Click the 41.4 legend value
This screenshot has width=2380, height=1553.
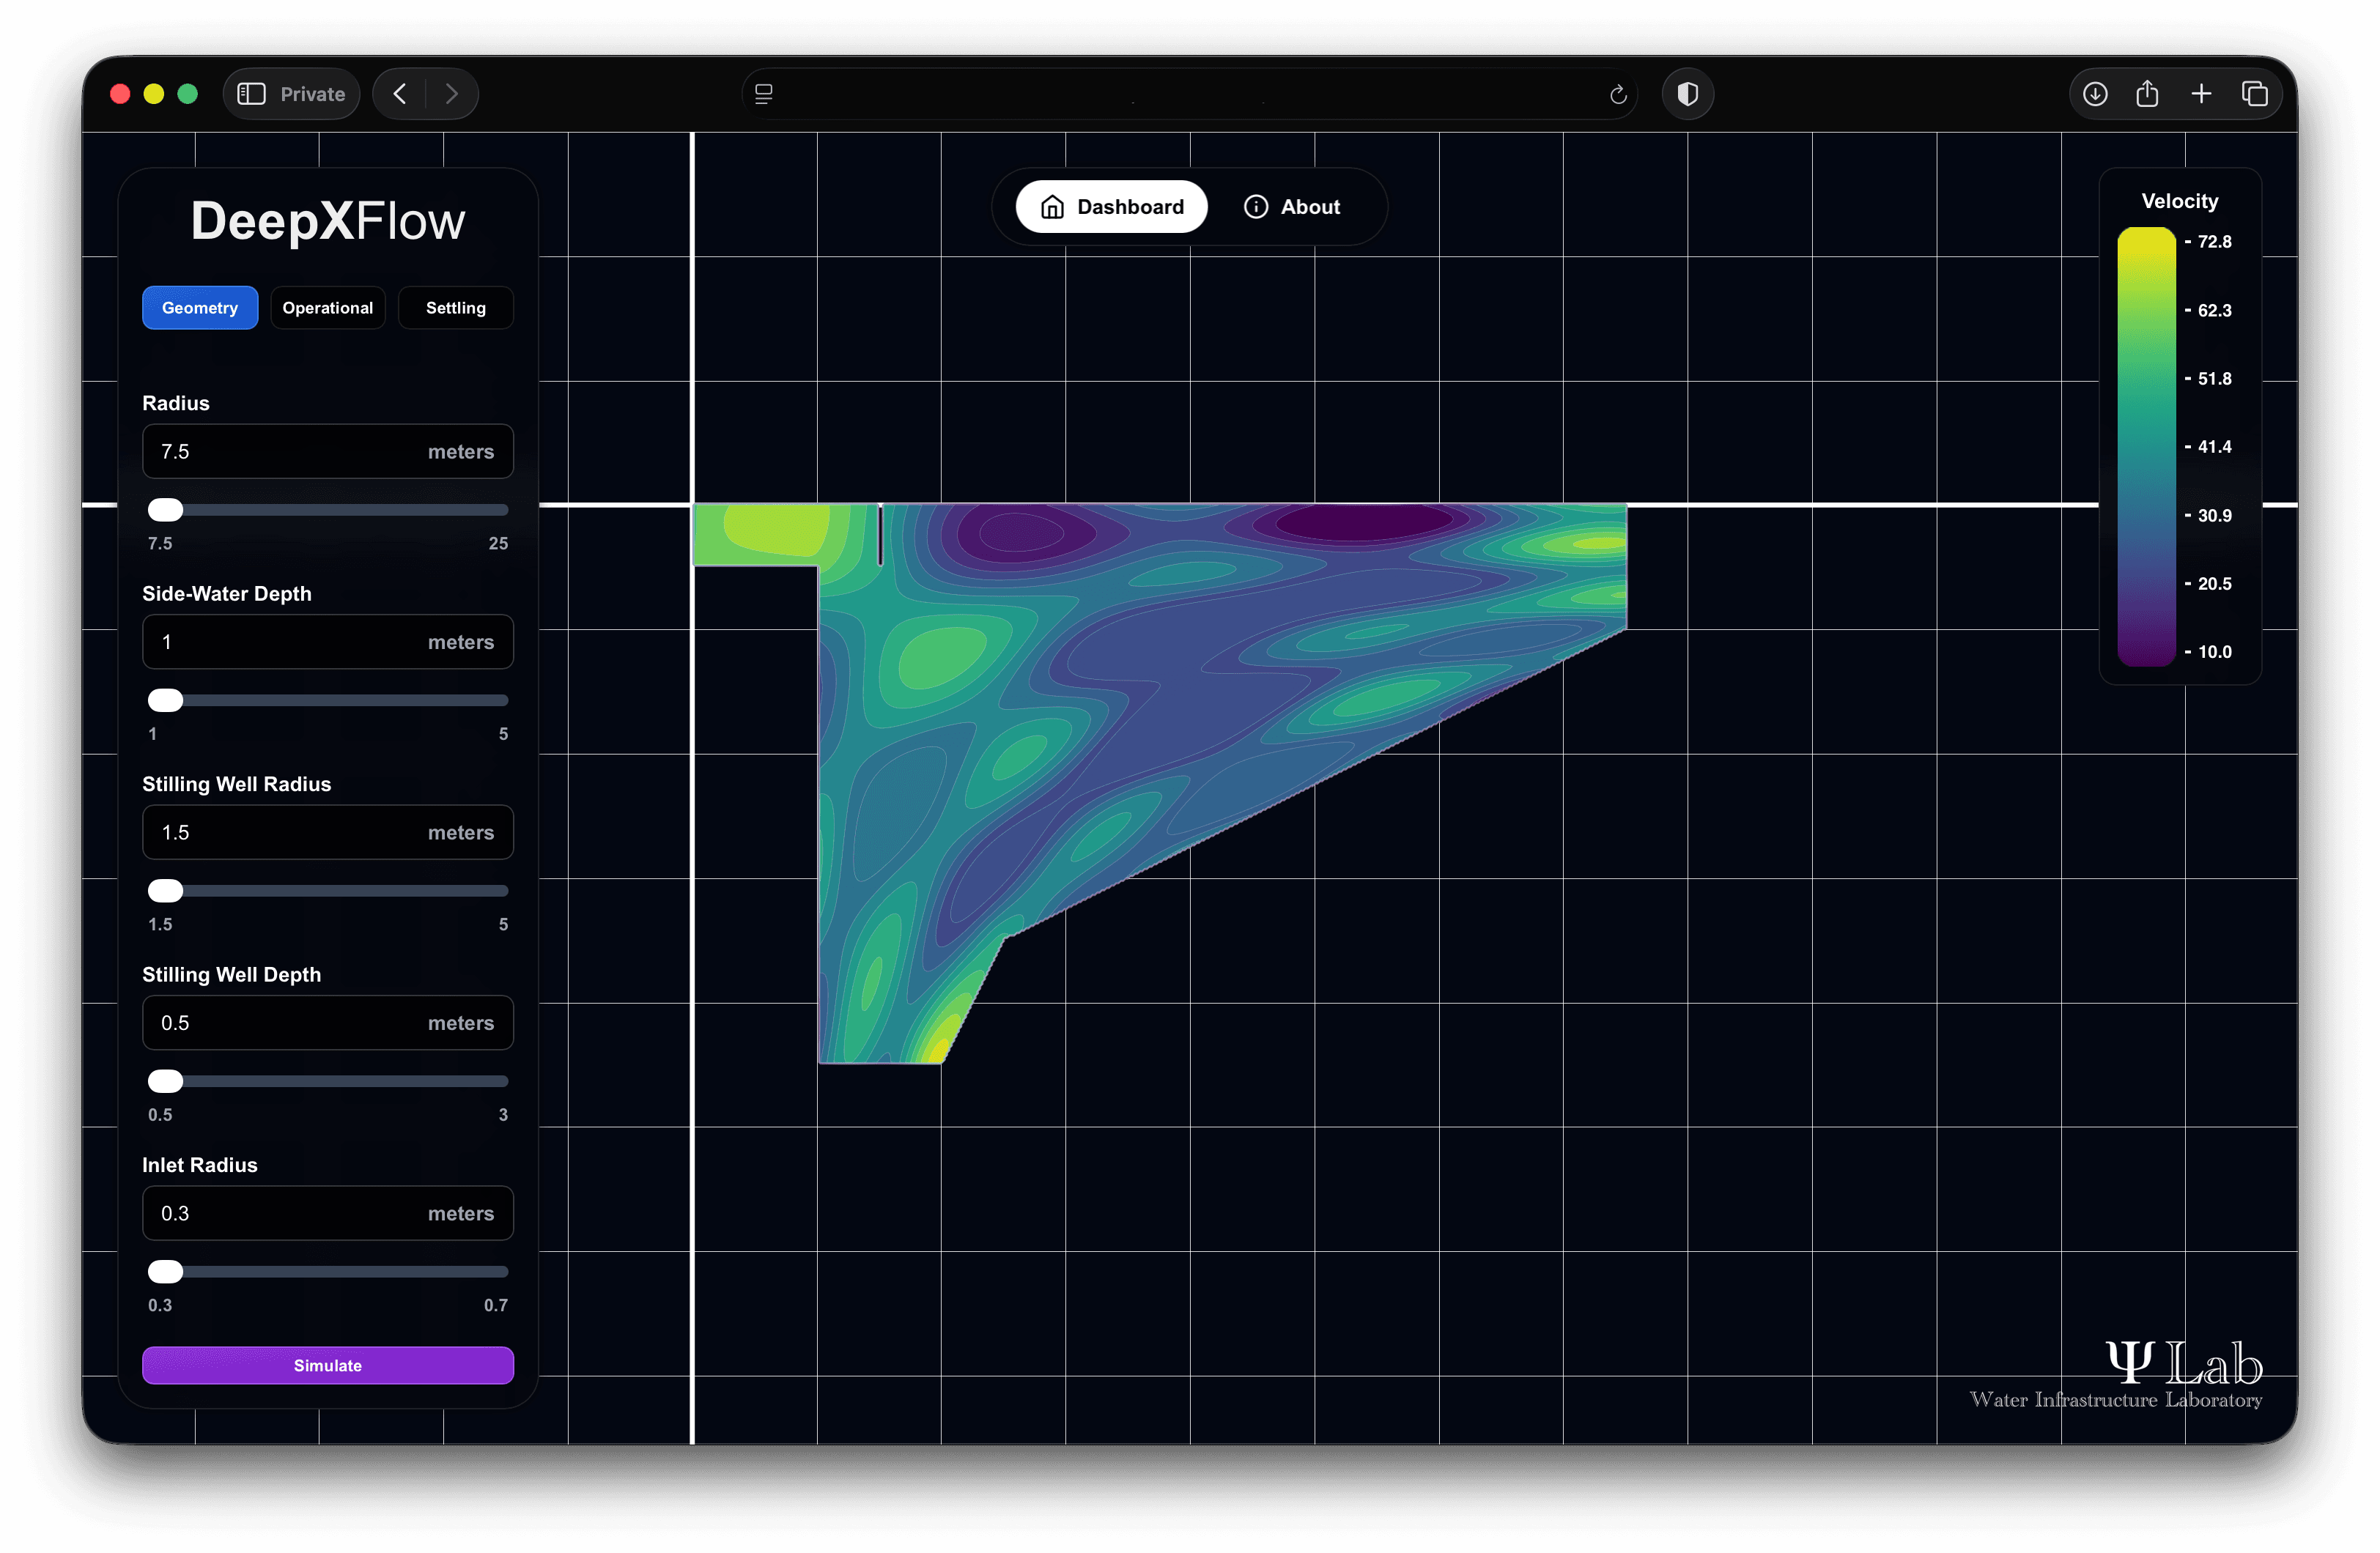(x=2214, y=447)
